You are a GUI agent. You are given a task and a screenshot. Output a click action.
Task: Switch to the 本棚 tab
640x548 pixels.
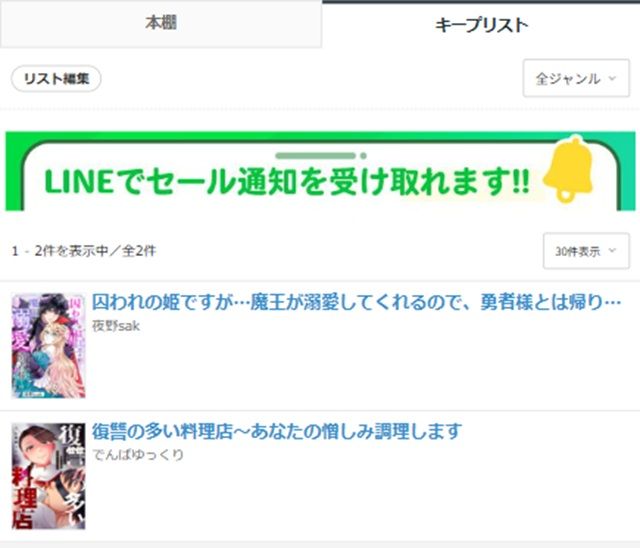pos(160,24)
